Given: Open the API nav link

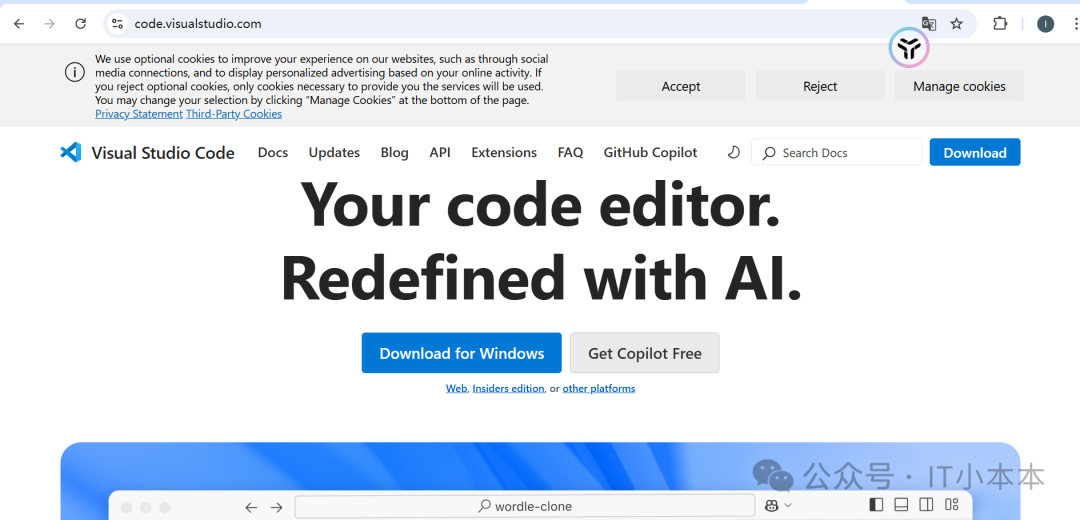Looking at the screenshot, I should tap(439, 152).
